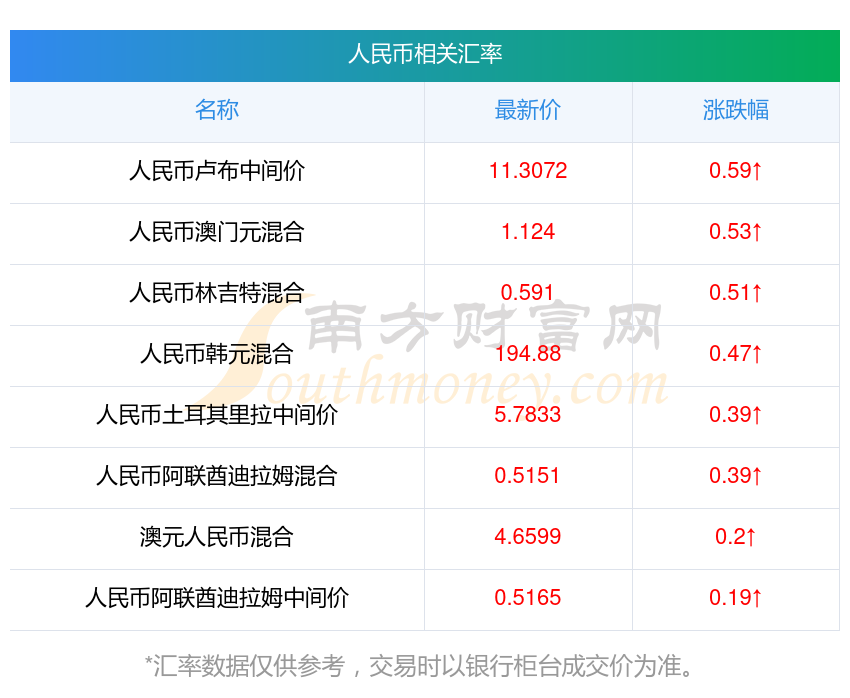Viewport: 850px width, 698px height.
Task: Select the 人民币阿联酋迪拉姆中间价 row name
Action: [x=217, y=598]
